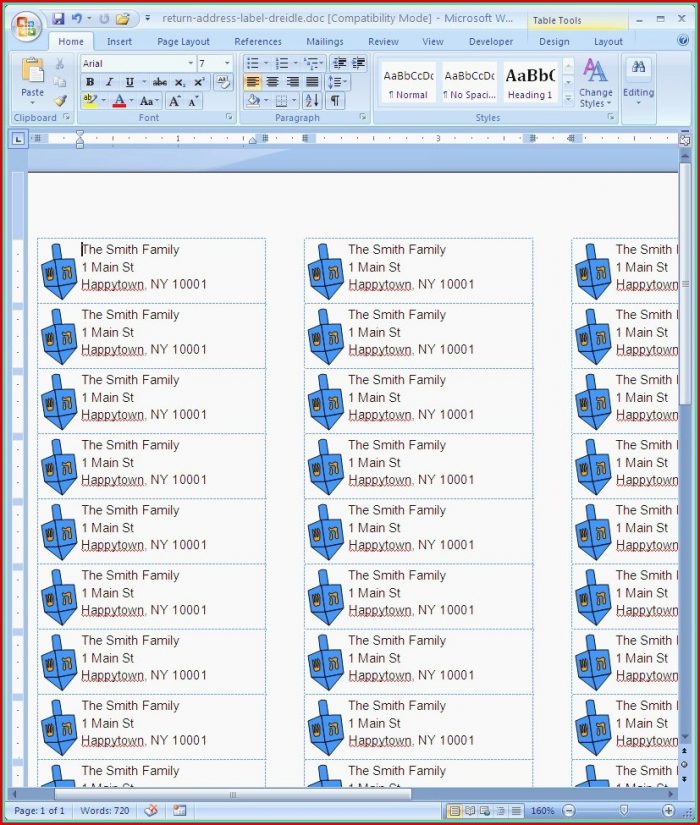Viewport: 700px width, 825px height.
Task: Click the Page: 1 of 1 indicator
Action: tap(39, 811)
